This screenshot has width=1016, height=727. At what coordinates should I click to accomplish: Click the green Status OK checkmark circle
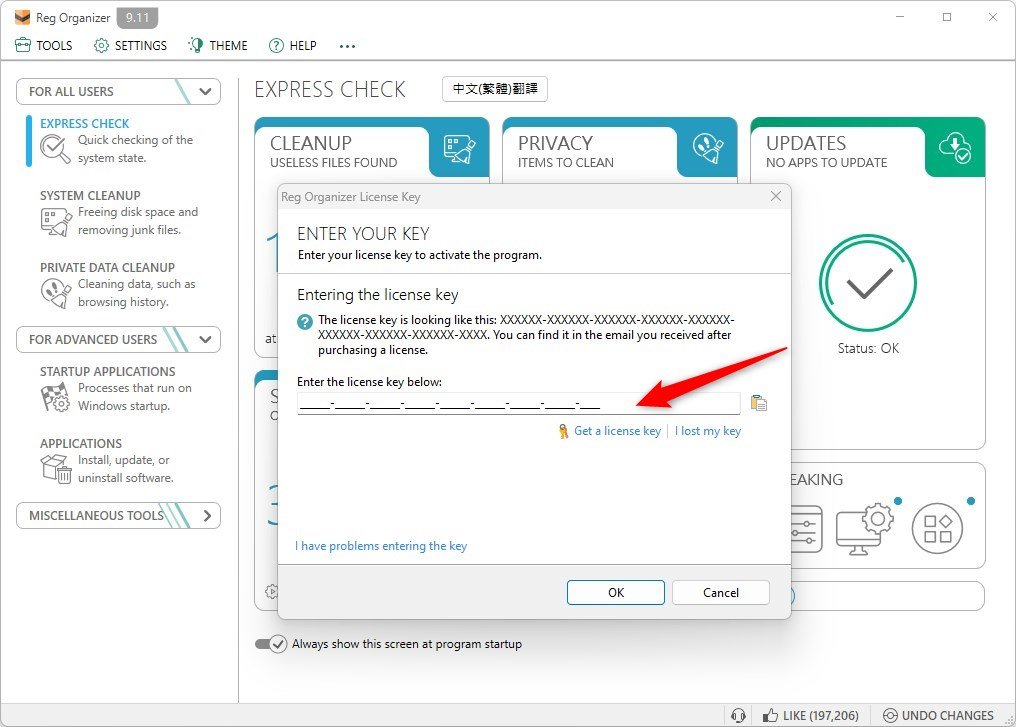[x=868, y=283]
